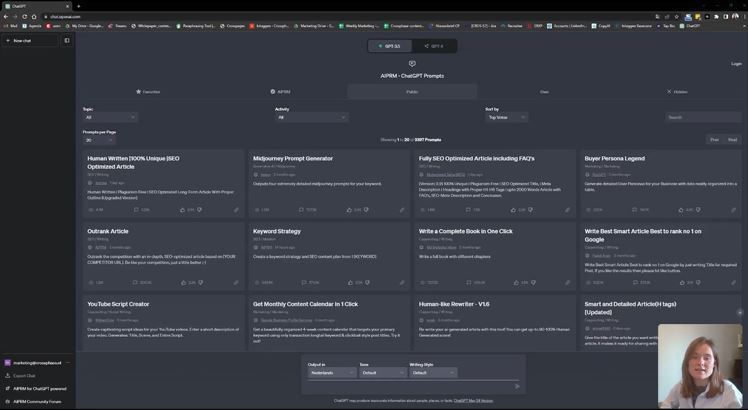
Task: Open the Output in language dropdown
Action: pyautogui.click(x=331, y=372)
